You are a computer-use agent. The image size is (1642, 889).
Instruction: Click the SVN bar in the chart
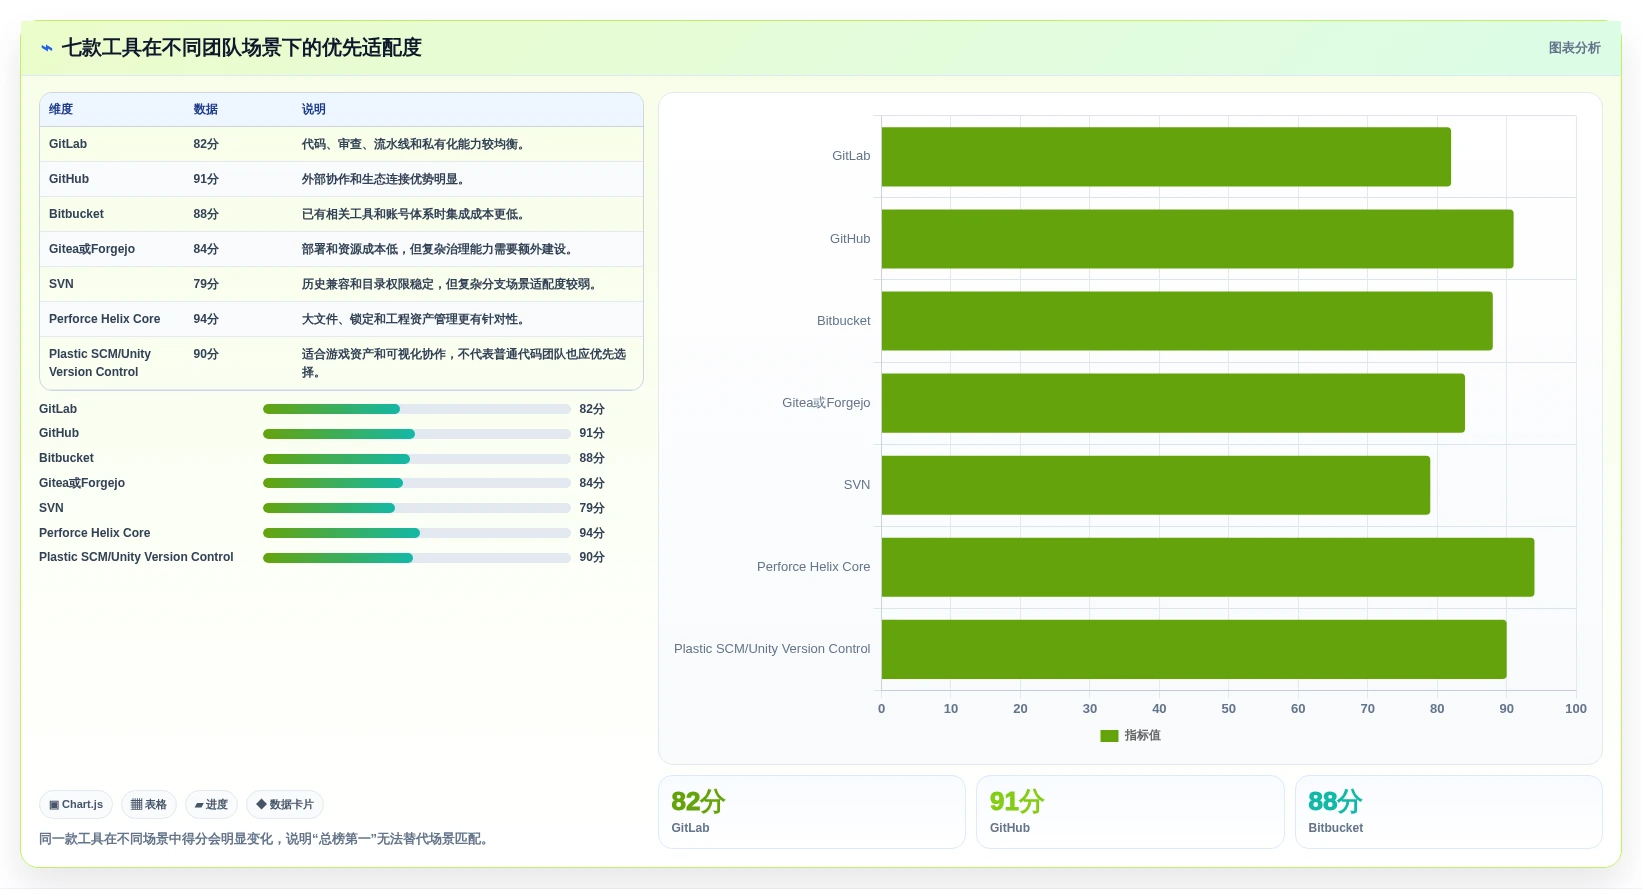1156,485
